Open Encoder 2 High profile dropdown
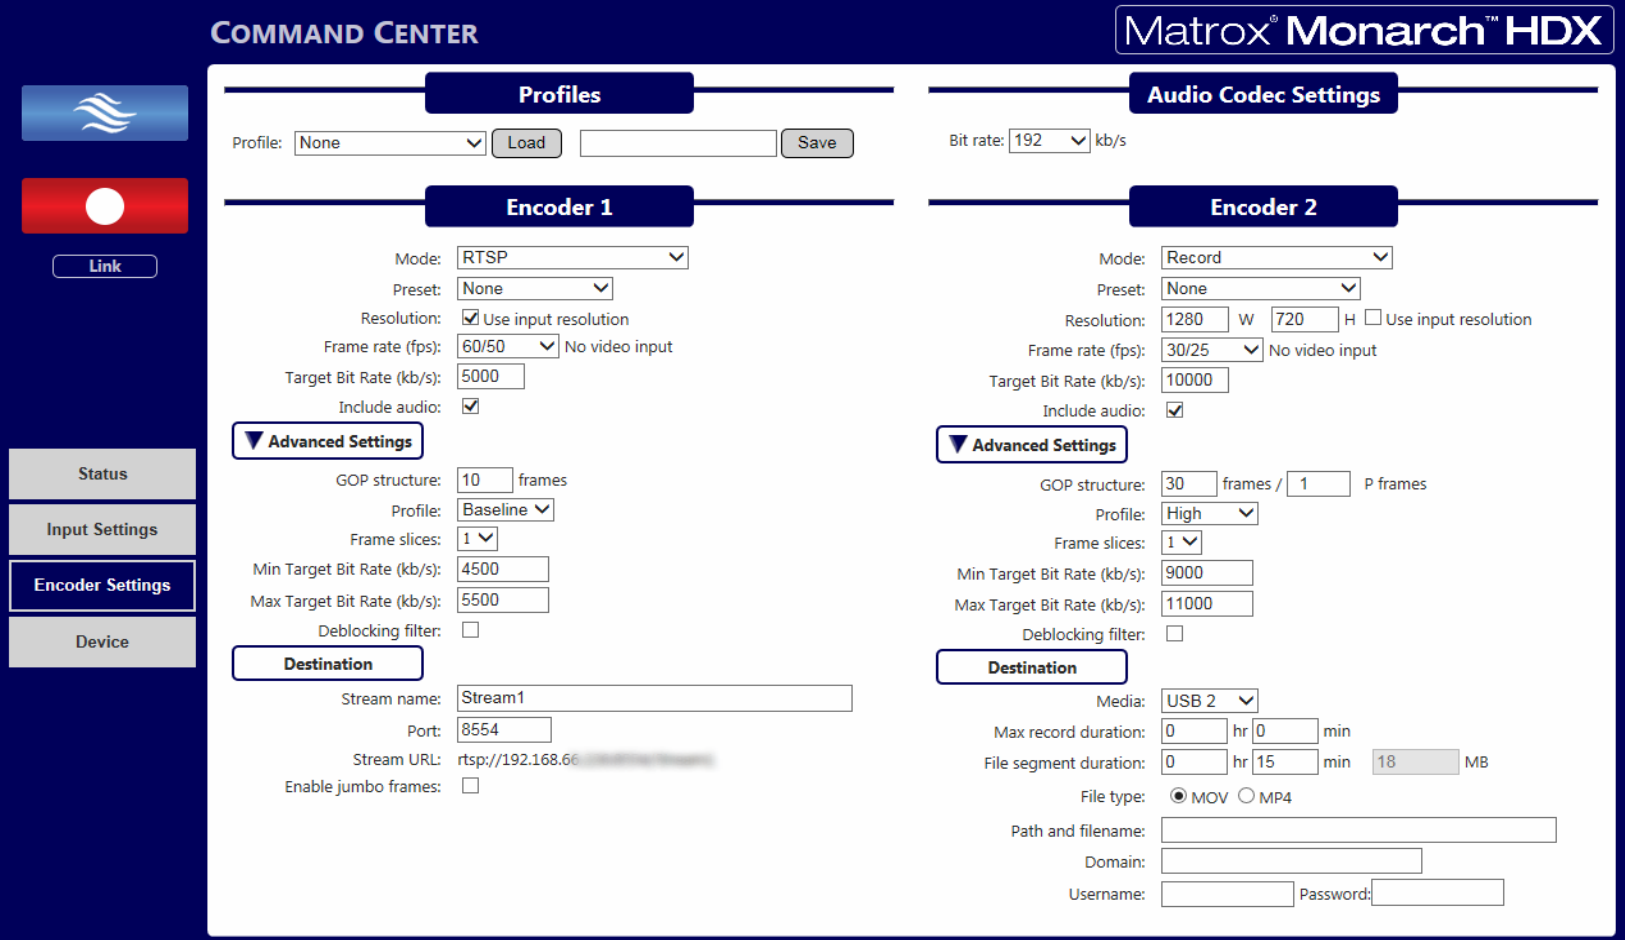The width and height of the screenshot is (1625, 940). click(1209, 514)
